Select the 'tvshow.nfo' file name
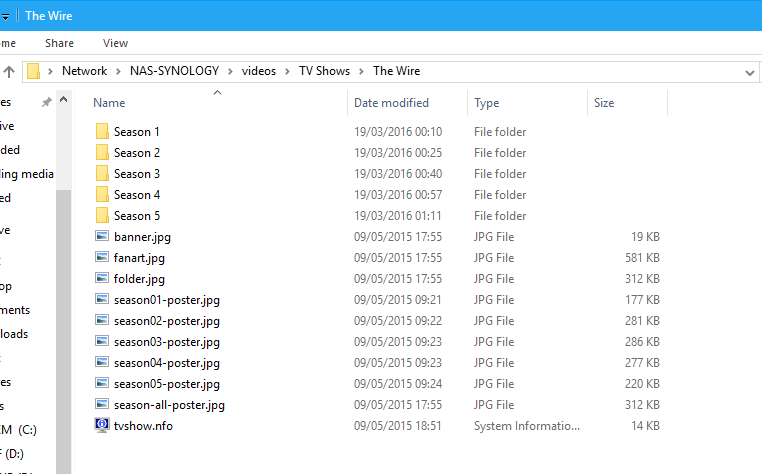This screenshot has height=474, width=762. point(143,426)
